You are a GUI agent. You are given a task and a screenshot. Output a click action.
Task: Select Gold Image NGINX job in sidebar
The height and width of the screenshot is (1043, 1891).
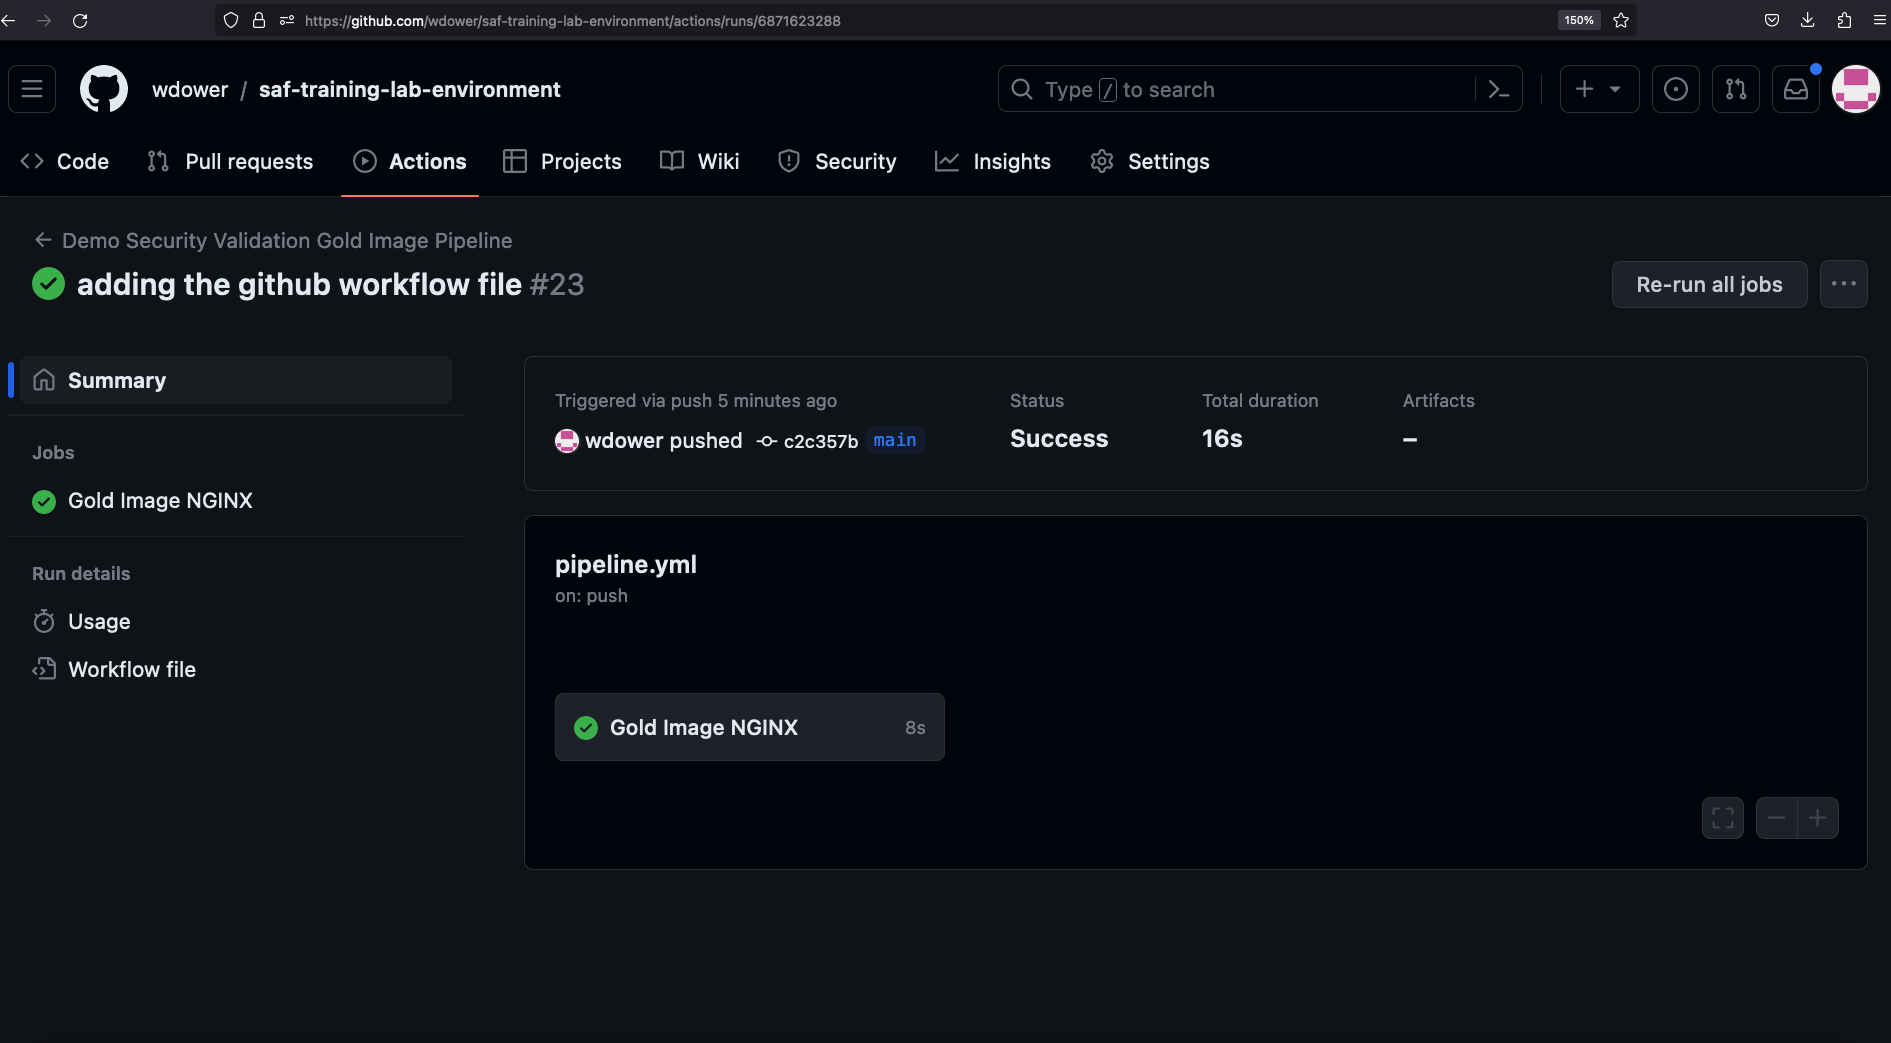160,501
